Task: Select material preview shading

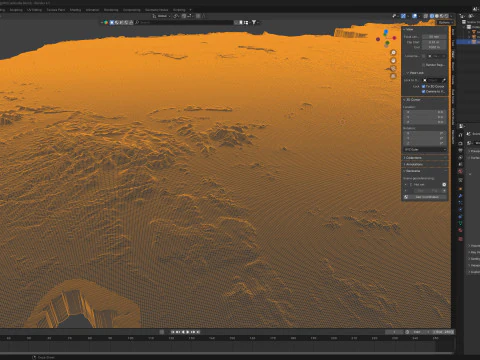Action: [x=442, y=16]
